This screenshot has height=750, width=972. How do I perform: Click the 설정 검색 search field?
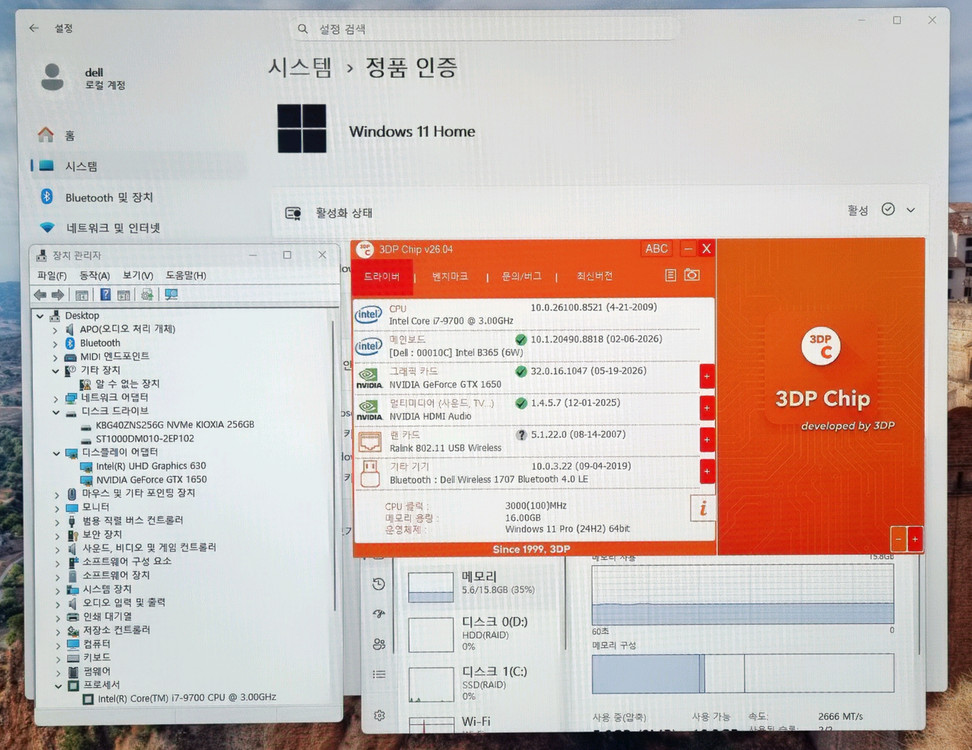pos(484,29)
